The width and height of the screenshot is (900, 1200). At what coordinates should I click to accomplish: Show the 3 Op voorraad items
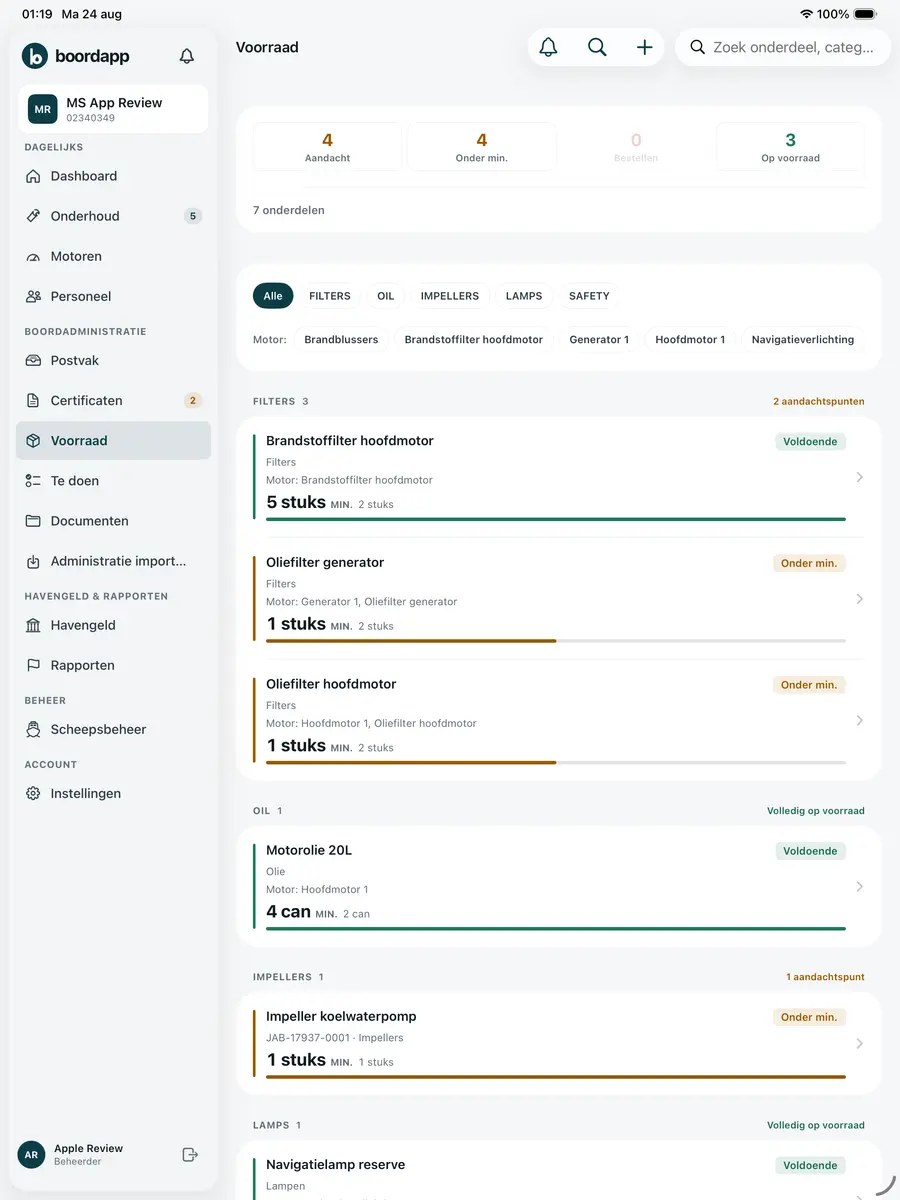(x=790, y=147)
